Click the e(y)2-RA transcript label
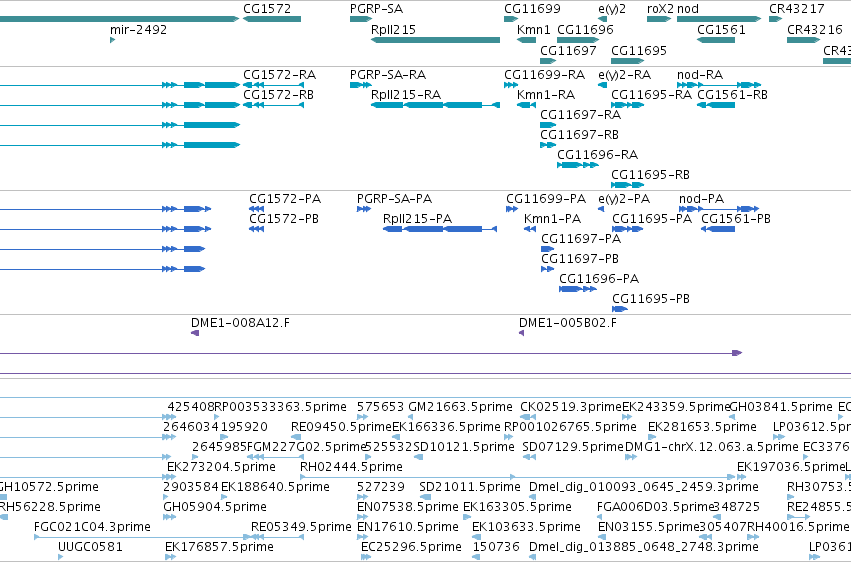The image size is (851, 562). tap(624, 74)
